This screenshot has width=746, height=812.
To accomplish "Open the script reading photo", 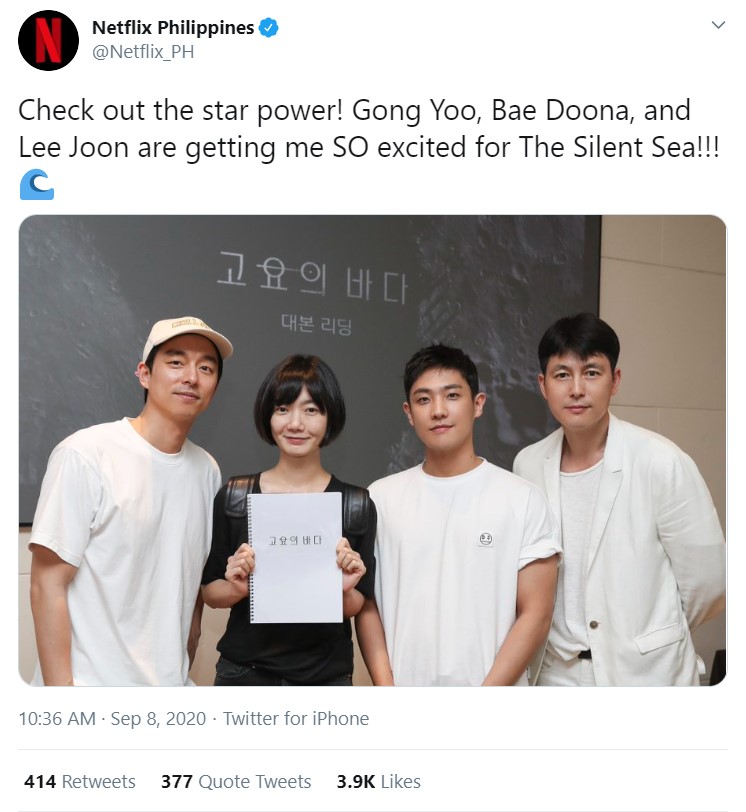I will pyautogui.click(x=372, y=451).
